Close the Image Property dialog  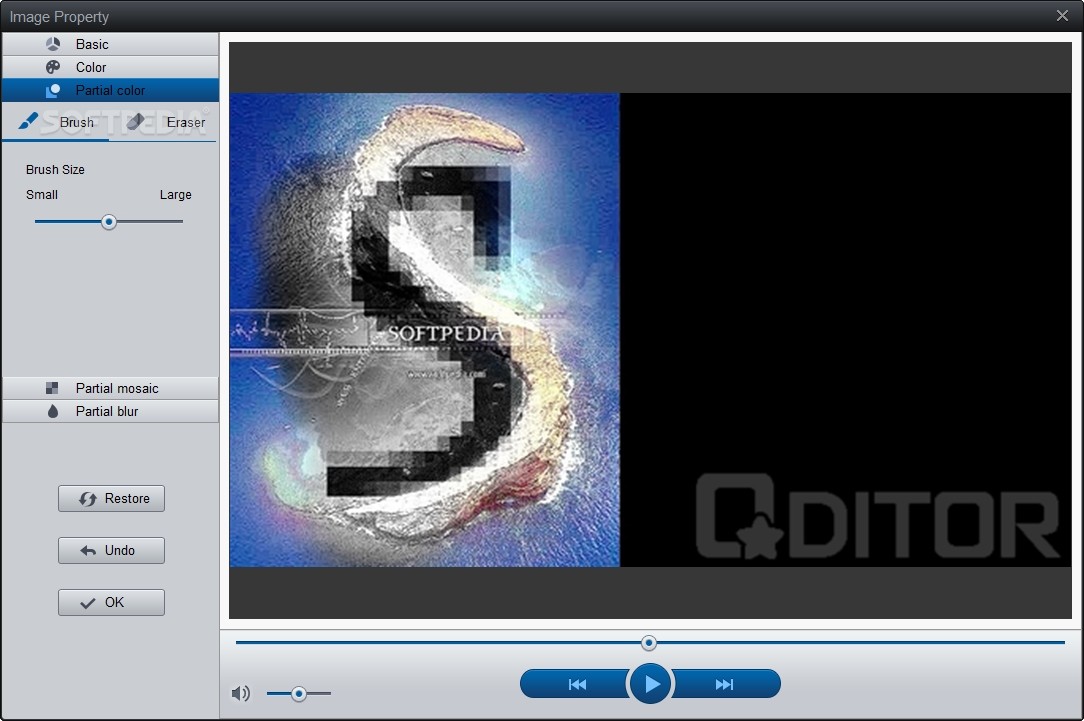(x=1063, y=15)
